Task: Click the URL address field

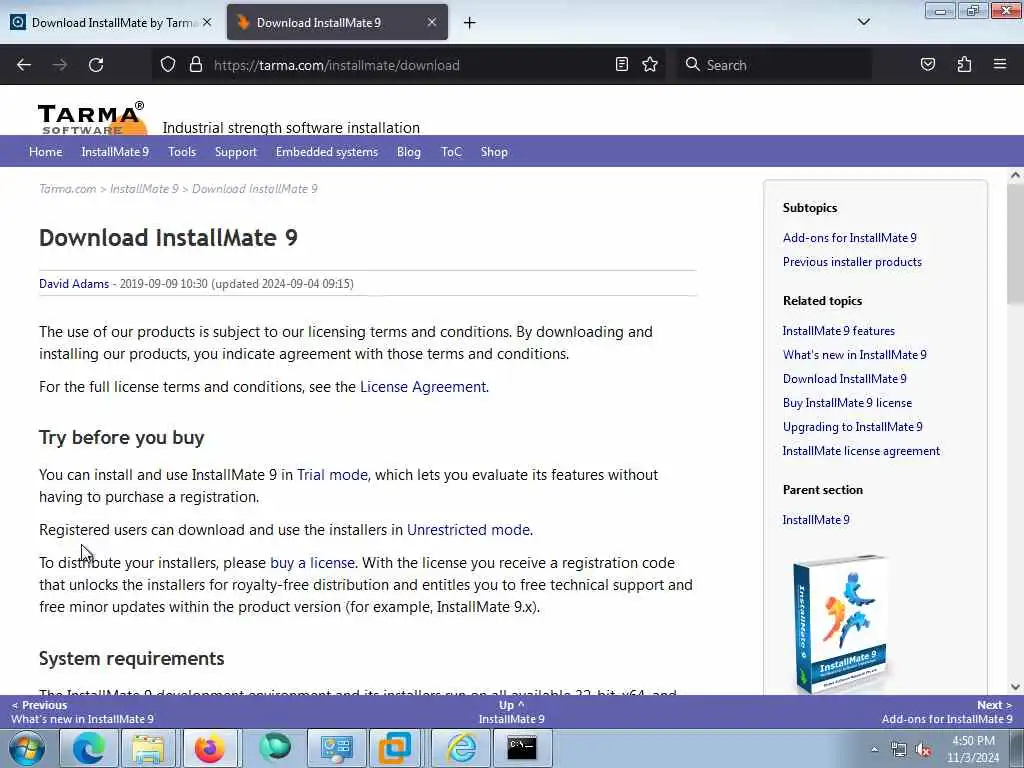Action: click(411, 65)
